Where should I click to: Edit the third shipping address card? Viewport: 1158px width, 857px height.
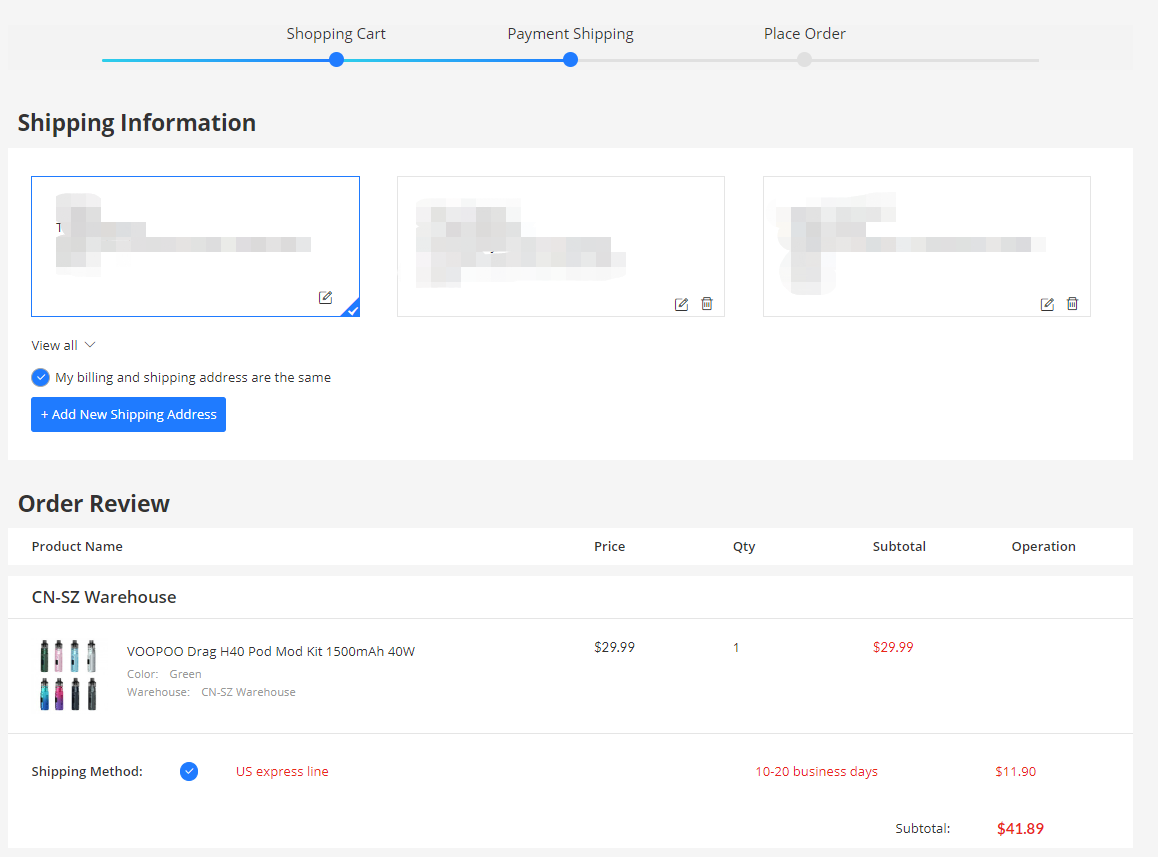pos(1046,304)
